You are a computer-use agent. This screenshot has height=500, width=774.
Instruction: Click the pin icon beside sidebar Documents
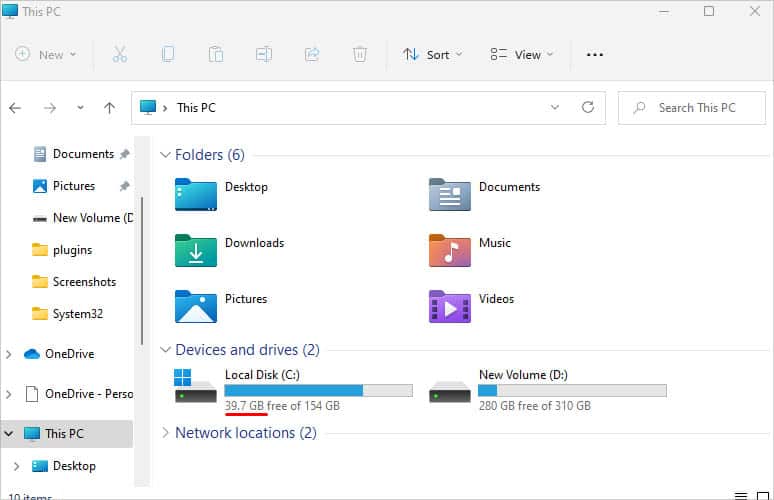point(124,154)
